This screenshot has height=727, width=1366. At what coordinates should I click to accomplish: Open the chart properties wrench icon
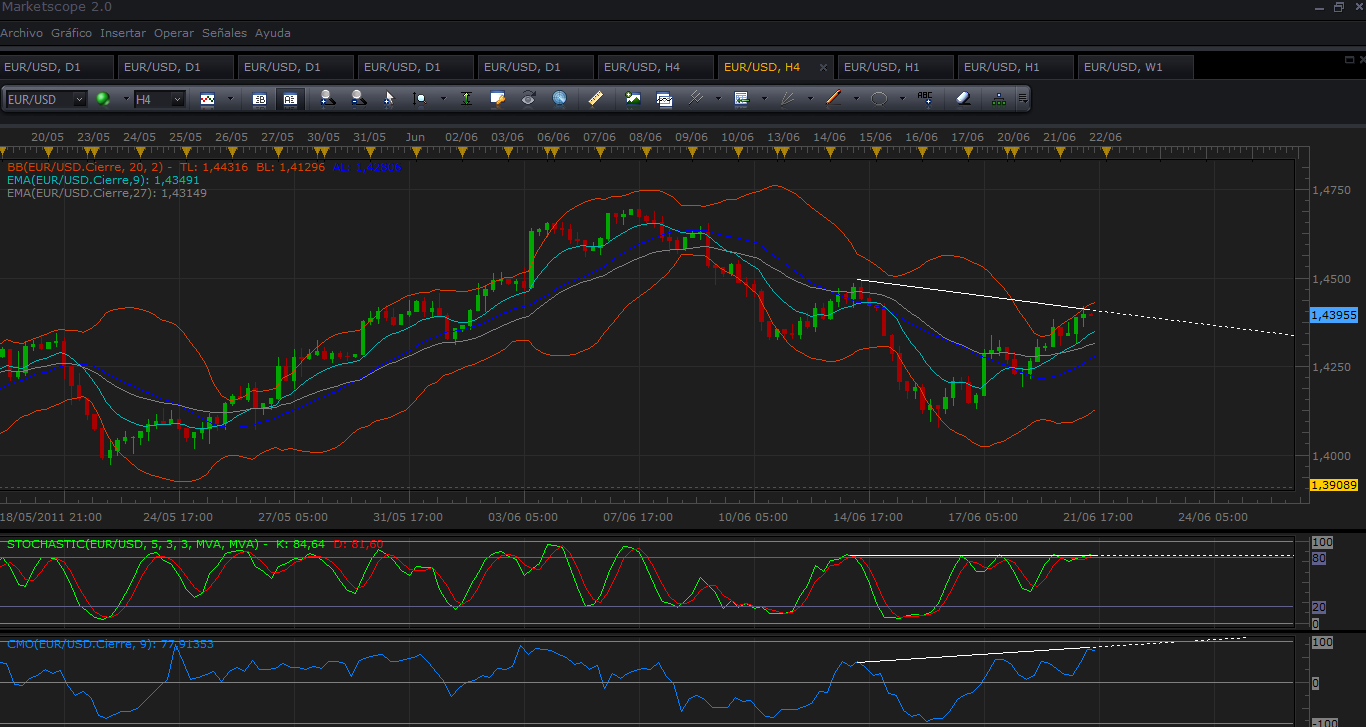click(497, 99)
